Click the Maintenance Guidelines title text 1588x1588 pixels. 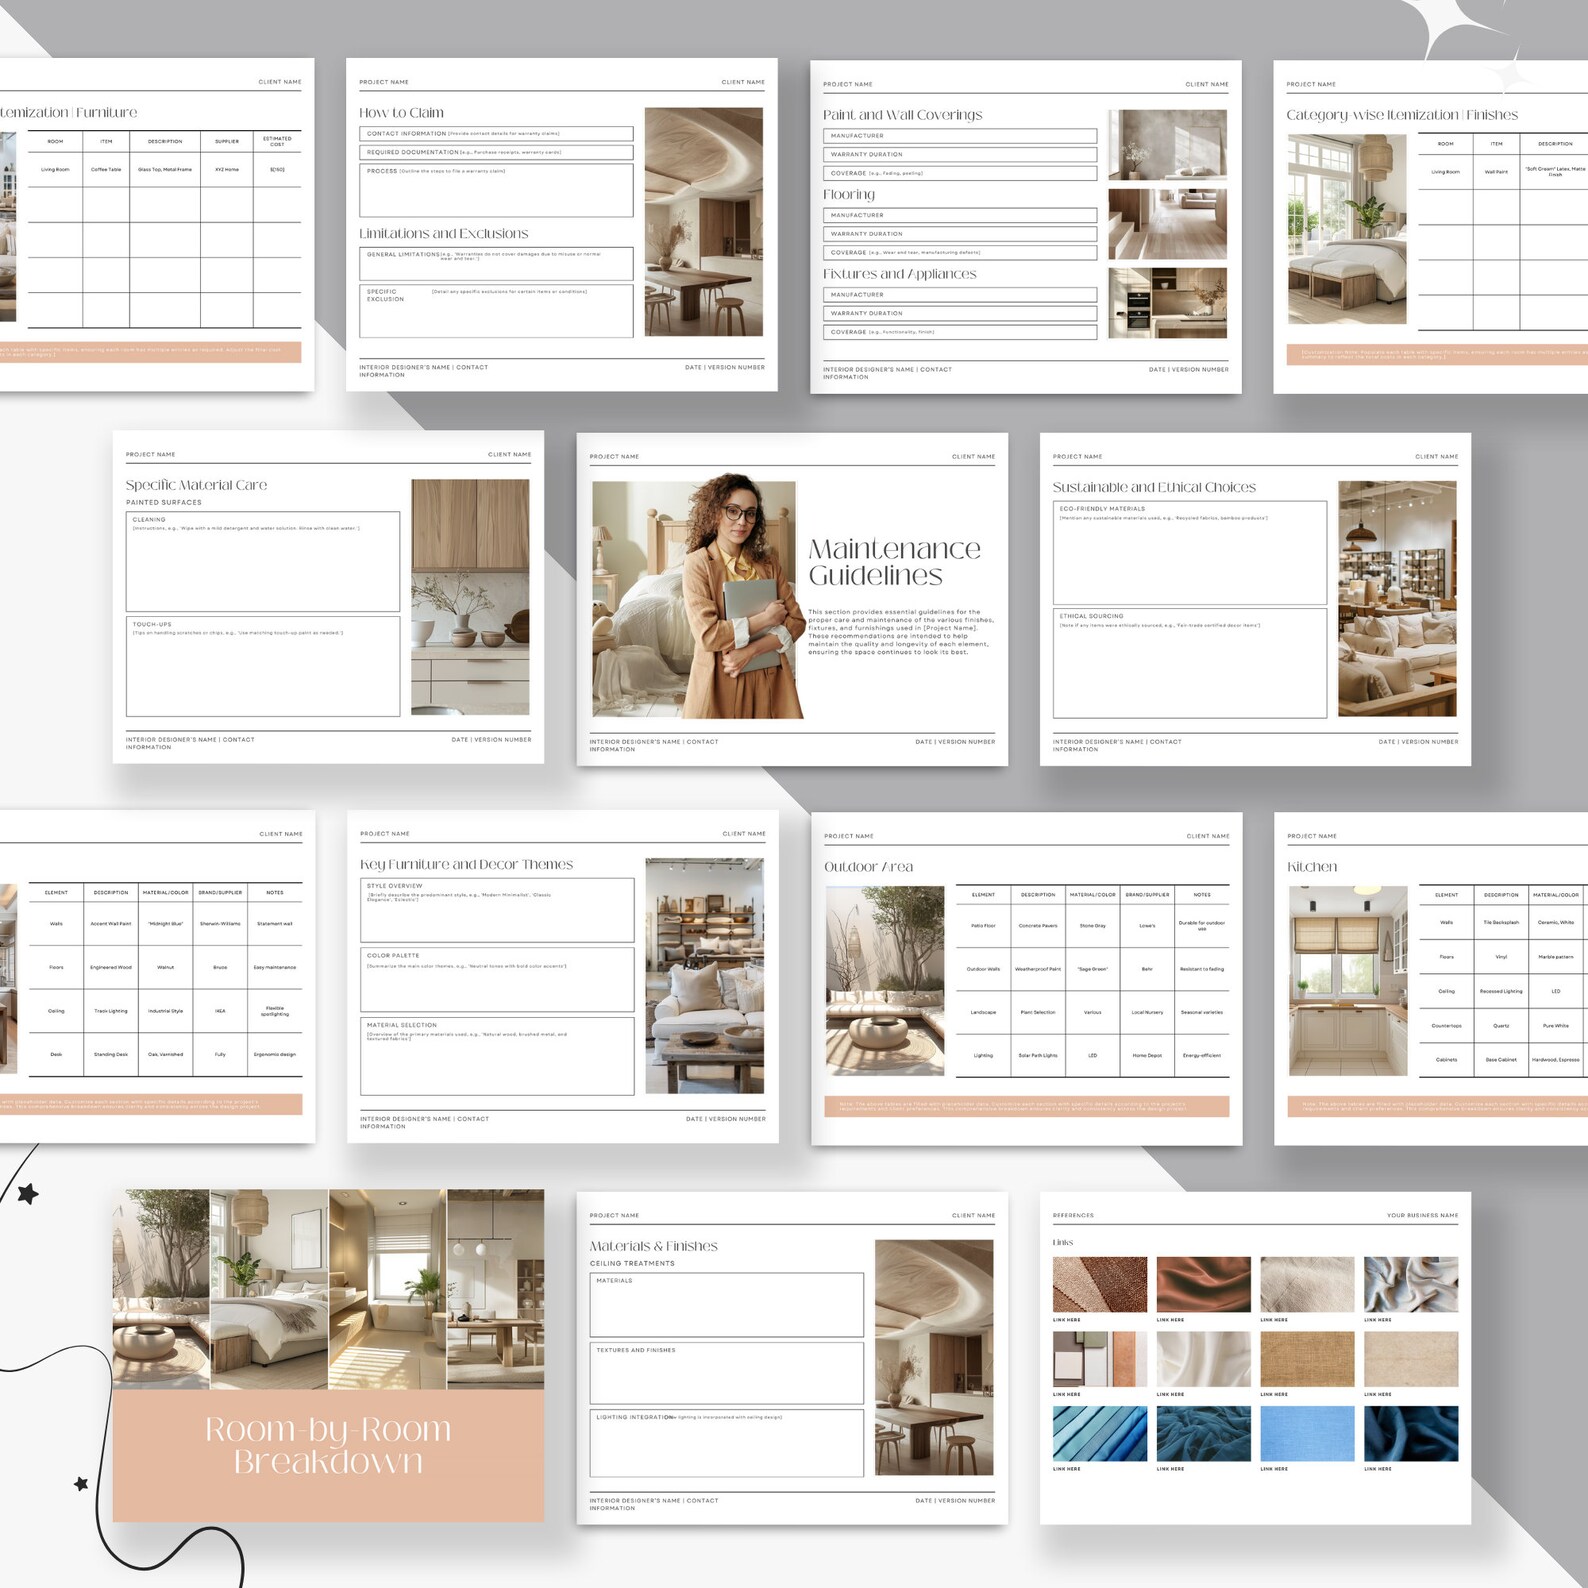click(894, 562)
